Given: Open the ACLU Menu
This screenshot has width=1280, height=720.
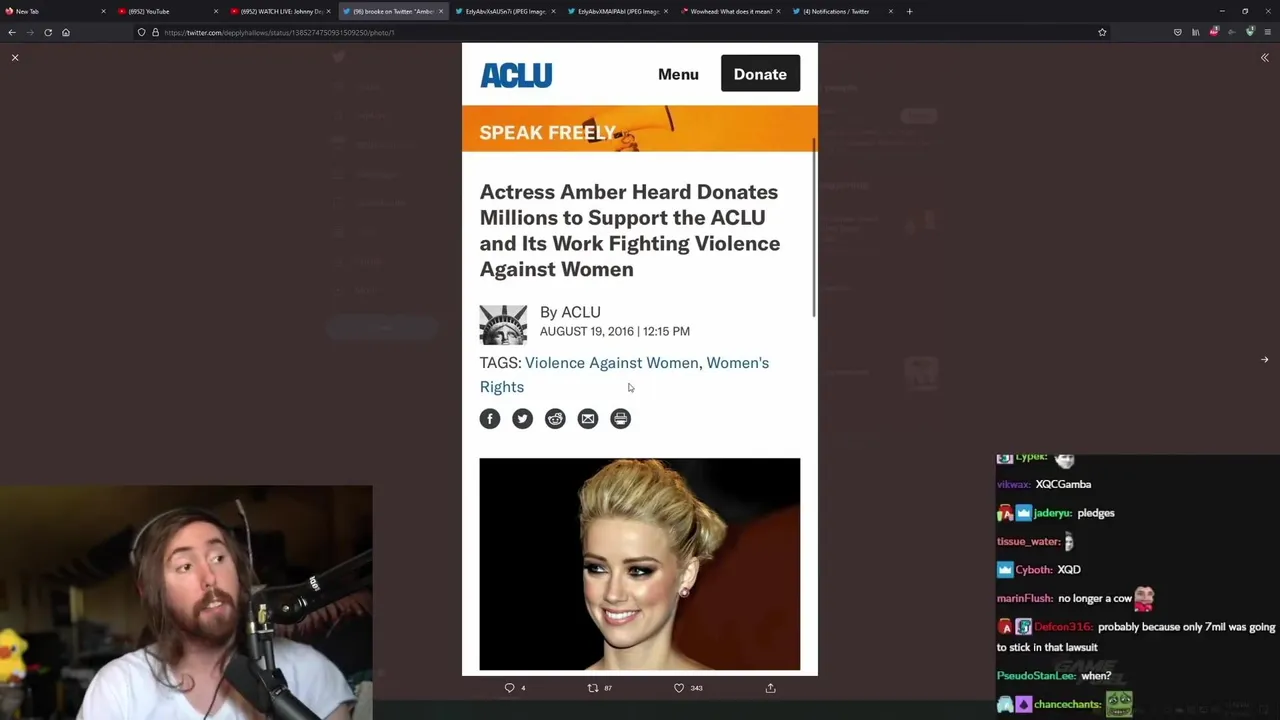Looking at the screenshot, I should 678,74.
